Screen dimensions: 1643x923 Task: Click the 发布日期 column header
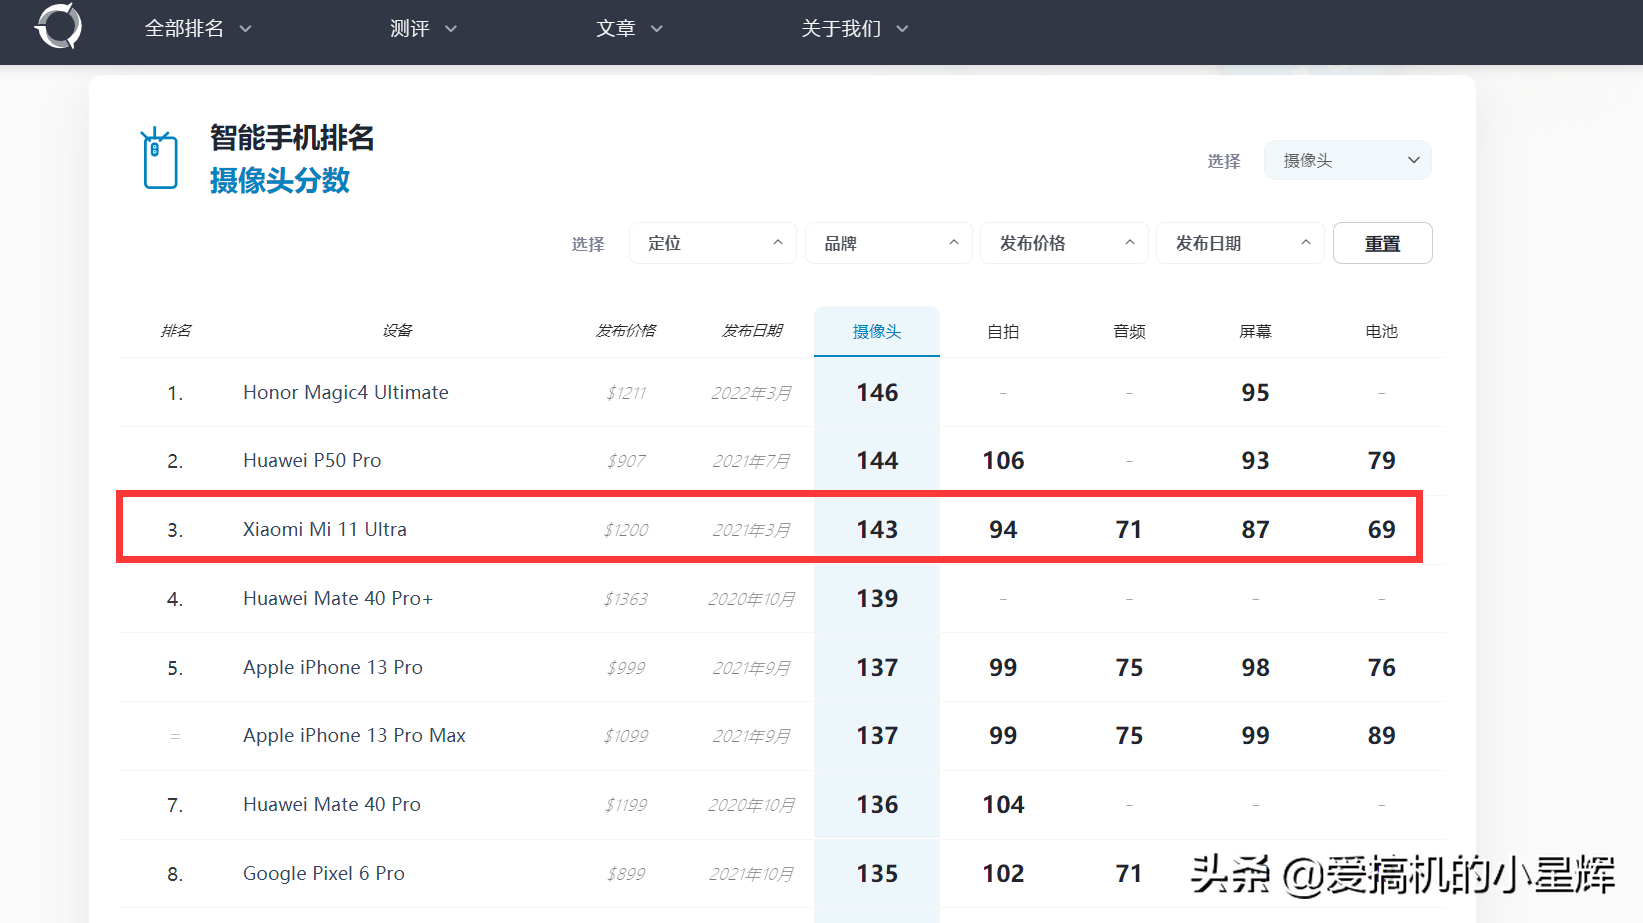click(752, 331)
